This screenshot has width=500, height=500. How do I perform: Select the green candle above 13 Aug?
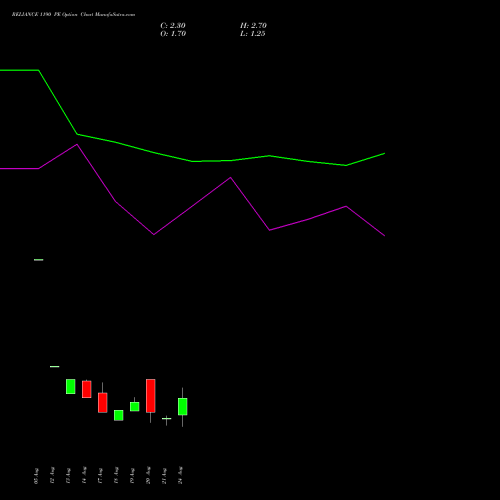71,387
